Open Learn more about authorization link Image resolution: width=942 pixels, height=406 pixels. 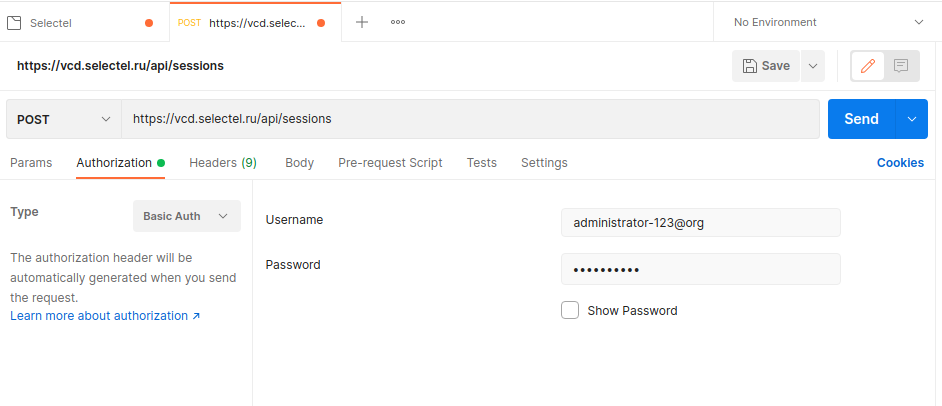coord(105,316)
